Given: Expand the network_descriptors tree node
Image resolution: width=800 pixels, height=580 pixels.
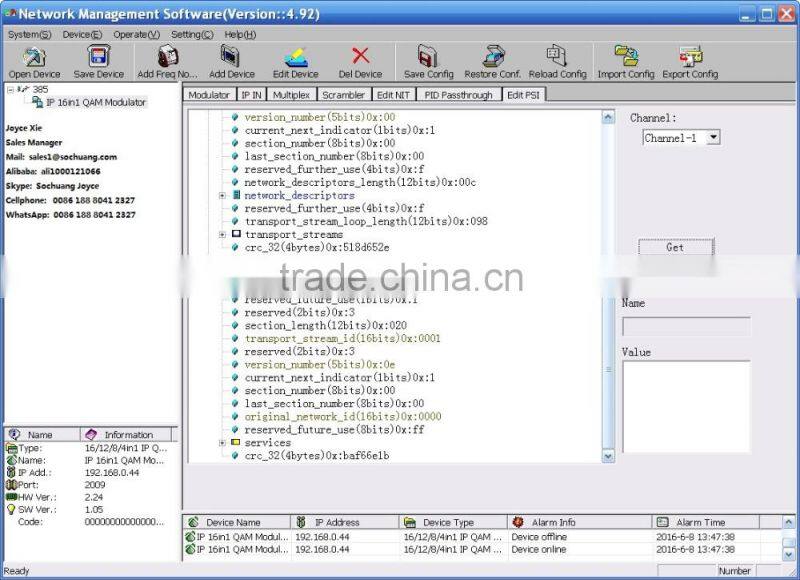Looking at the screenshot, I should pyautogui.click(x=223, y=196).
